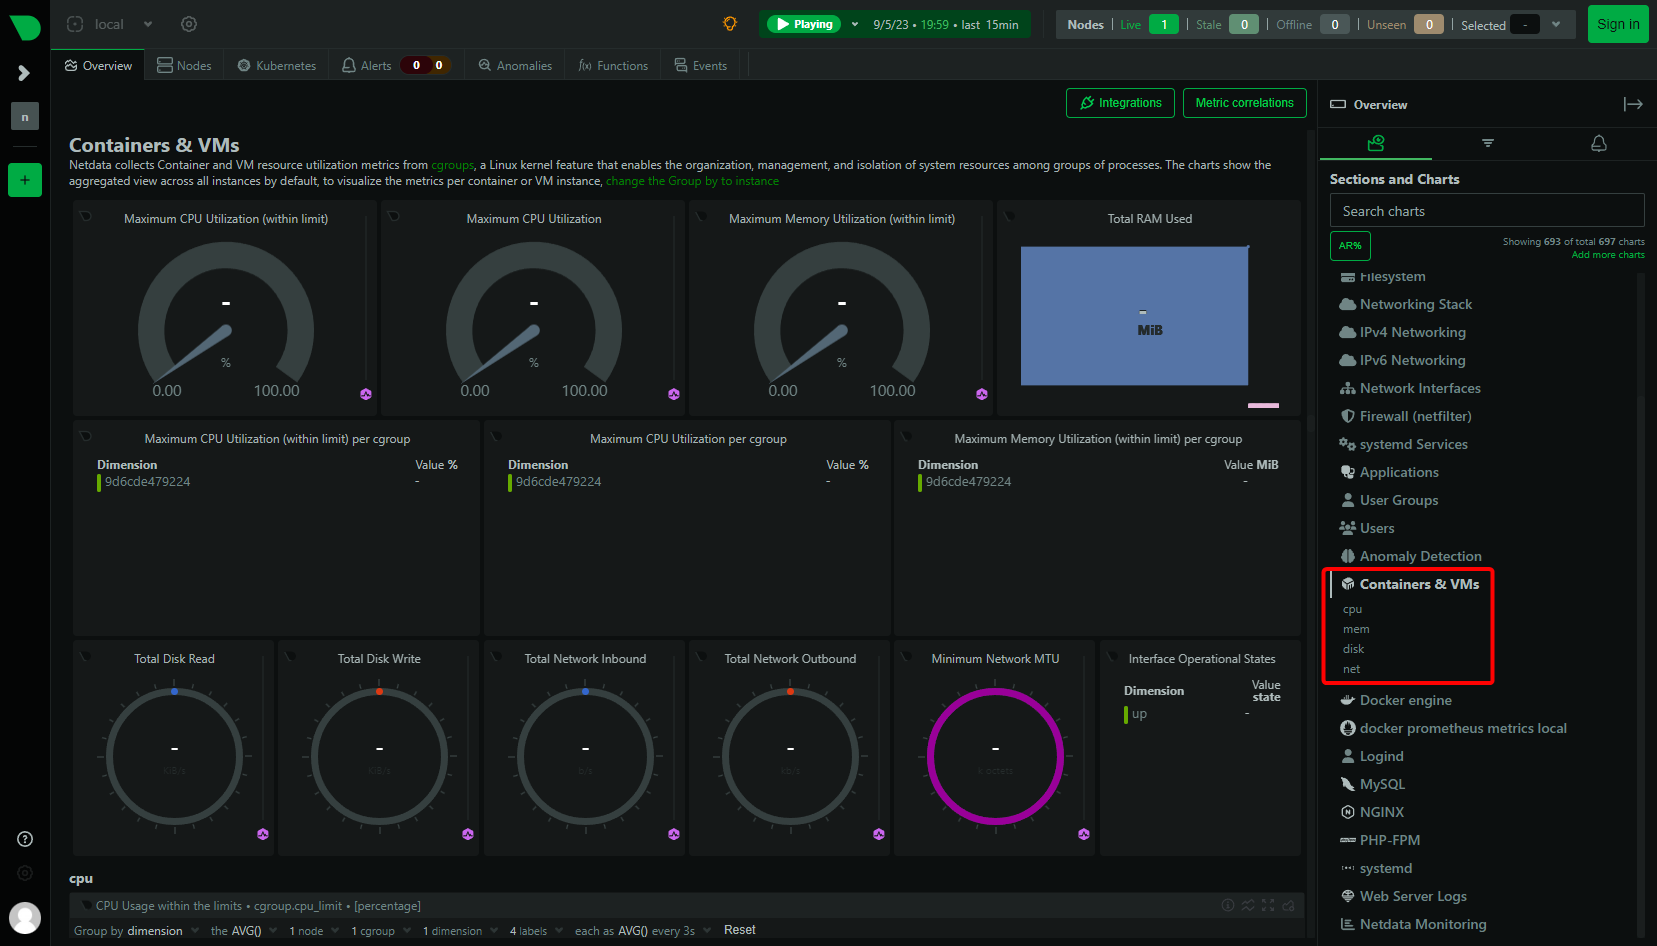Open the filter tab in right sidebar
Image resolution: width=1657 pixels, height=946 pixels.
(x=1487, y=143)
